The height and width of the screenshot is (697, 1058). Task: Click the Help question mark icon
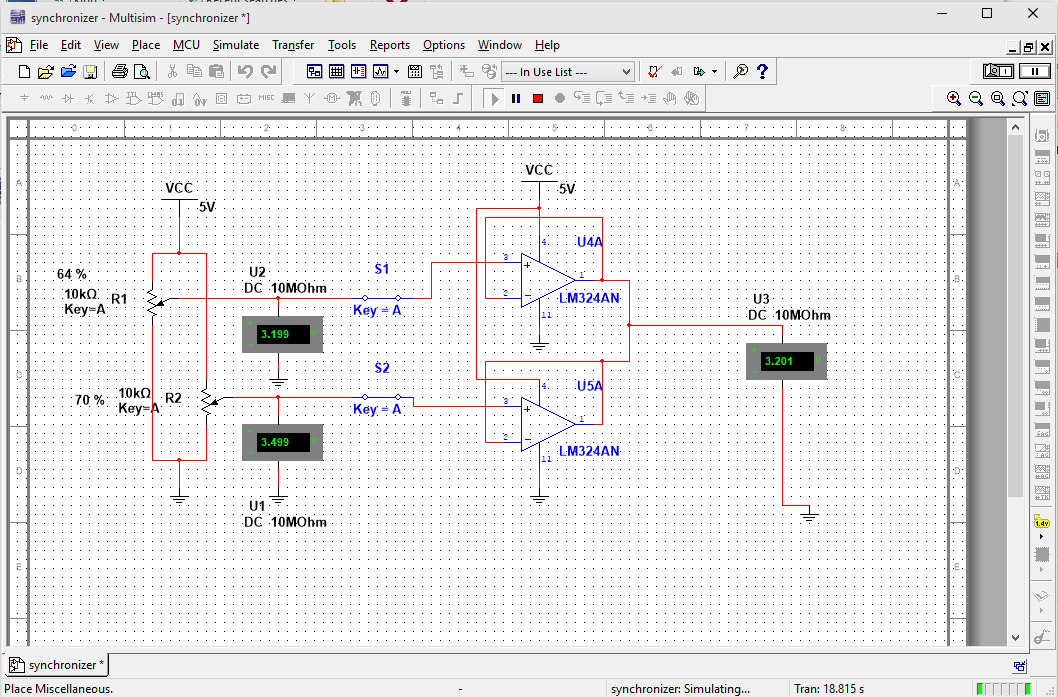(763, 72)
